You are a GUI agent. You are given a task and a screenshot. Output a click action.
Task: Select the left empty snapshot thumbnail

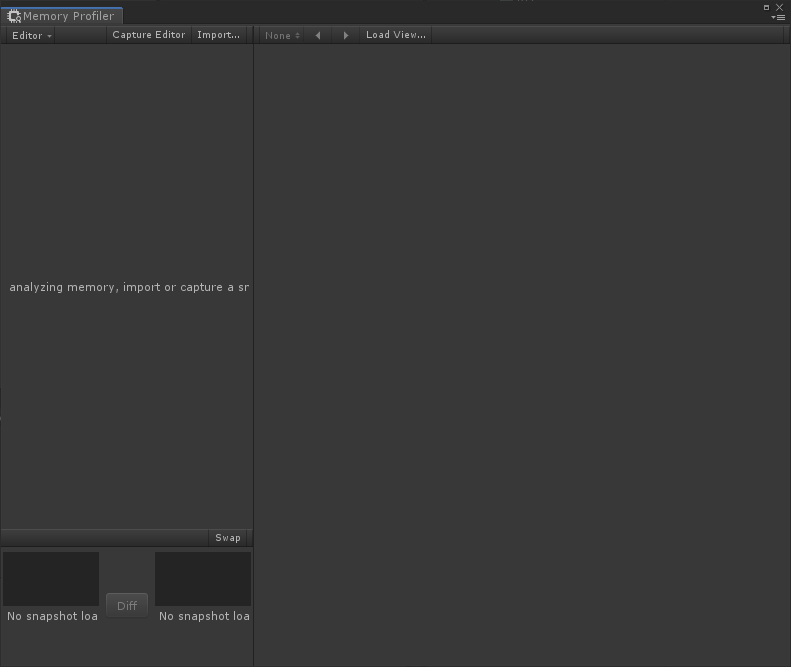pyautogui.click(x=51, y=579)
